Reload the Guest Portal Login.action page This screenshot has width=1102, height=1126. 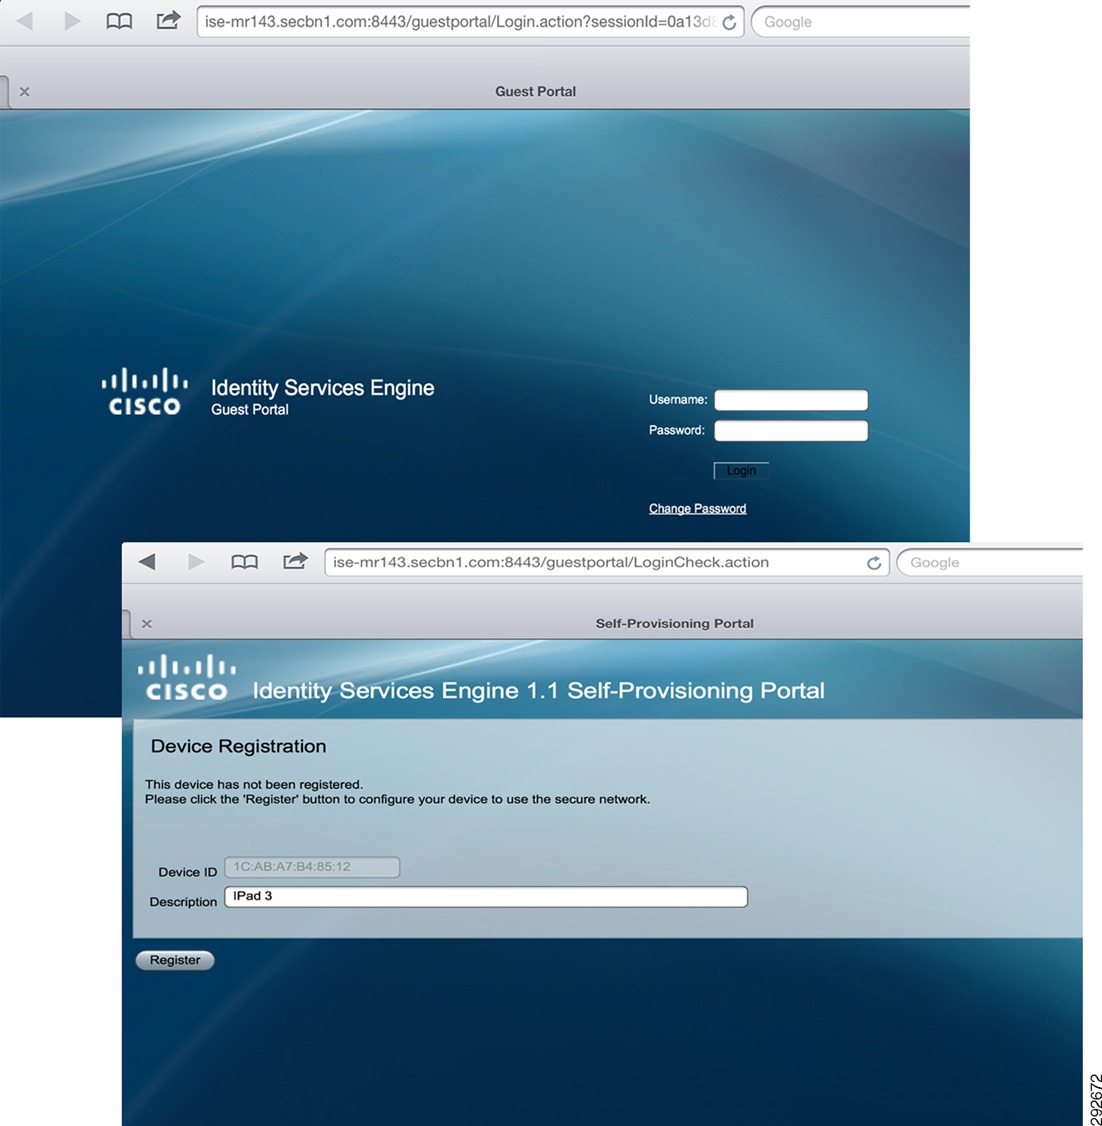pyautogui.click(x=729, y=22)
